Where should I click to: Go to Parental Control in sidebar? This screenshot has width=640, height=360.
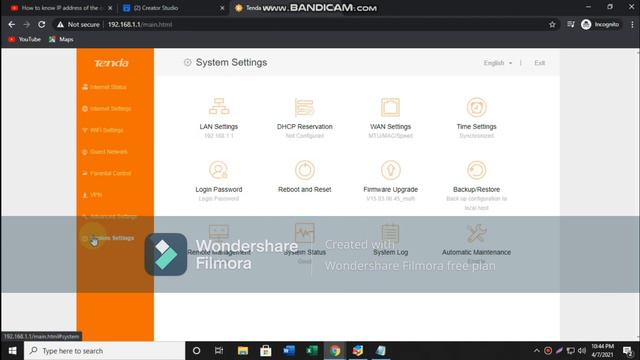[x=107, y=173]
